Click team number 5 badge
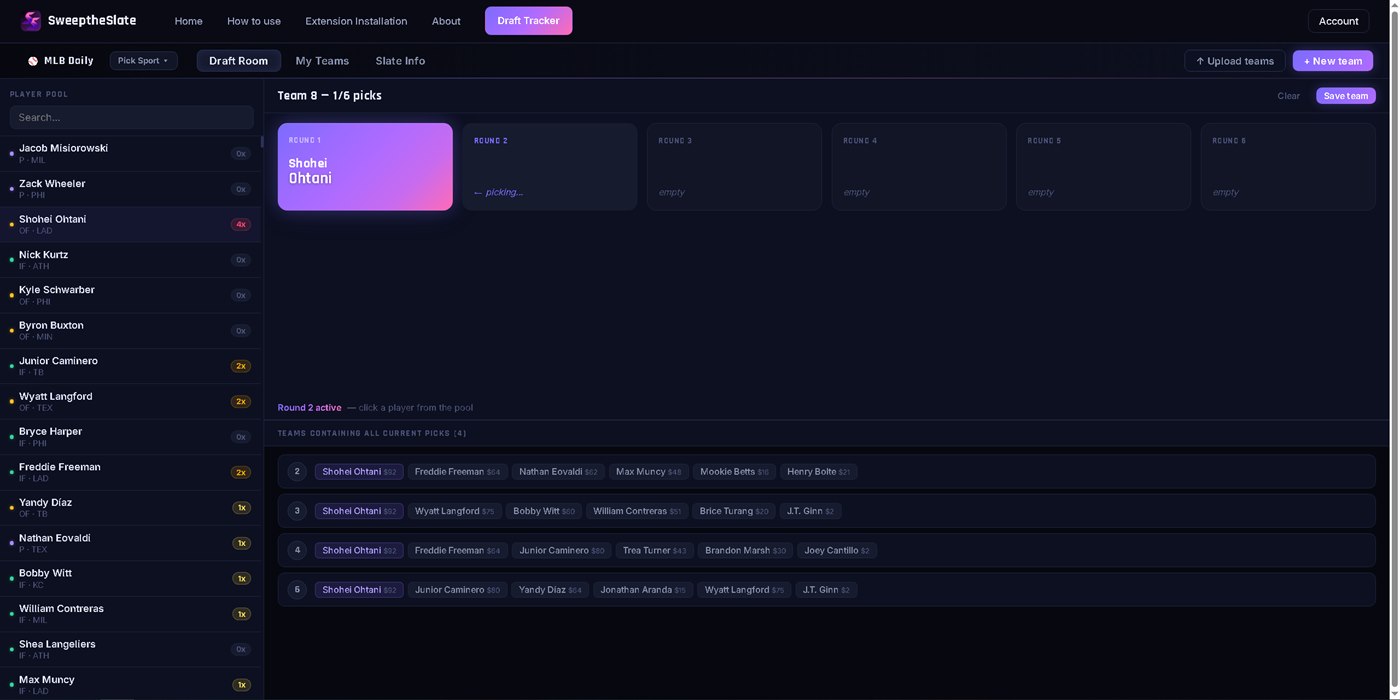The width and height of the screenshot is (1400, 700). coord(297,590)
